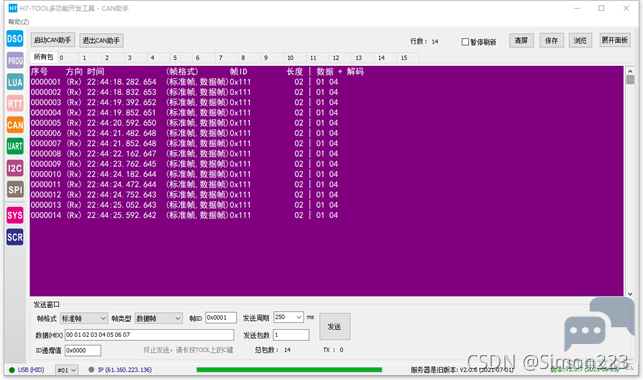
Task: Open the PROG programmer tool
Action: [x=15, y=61]
